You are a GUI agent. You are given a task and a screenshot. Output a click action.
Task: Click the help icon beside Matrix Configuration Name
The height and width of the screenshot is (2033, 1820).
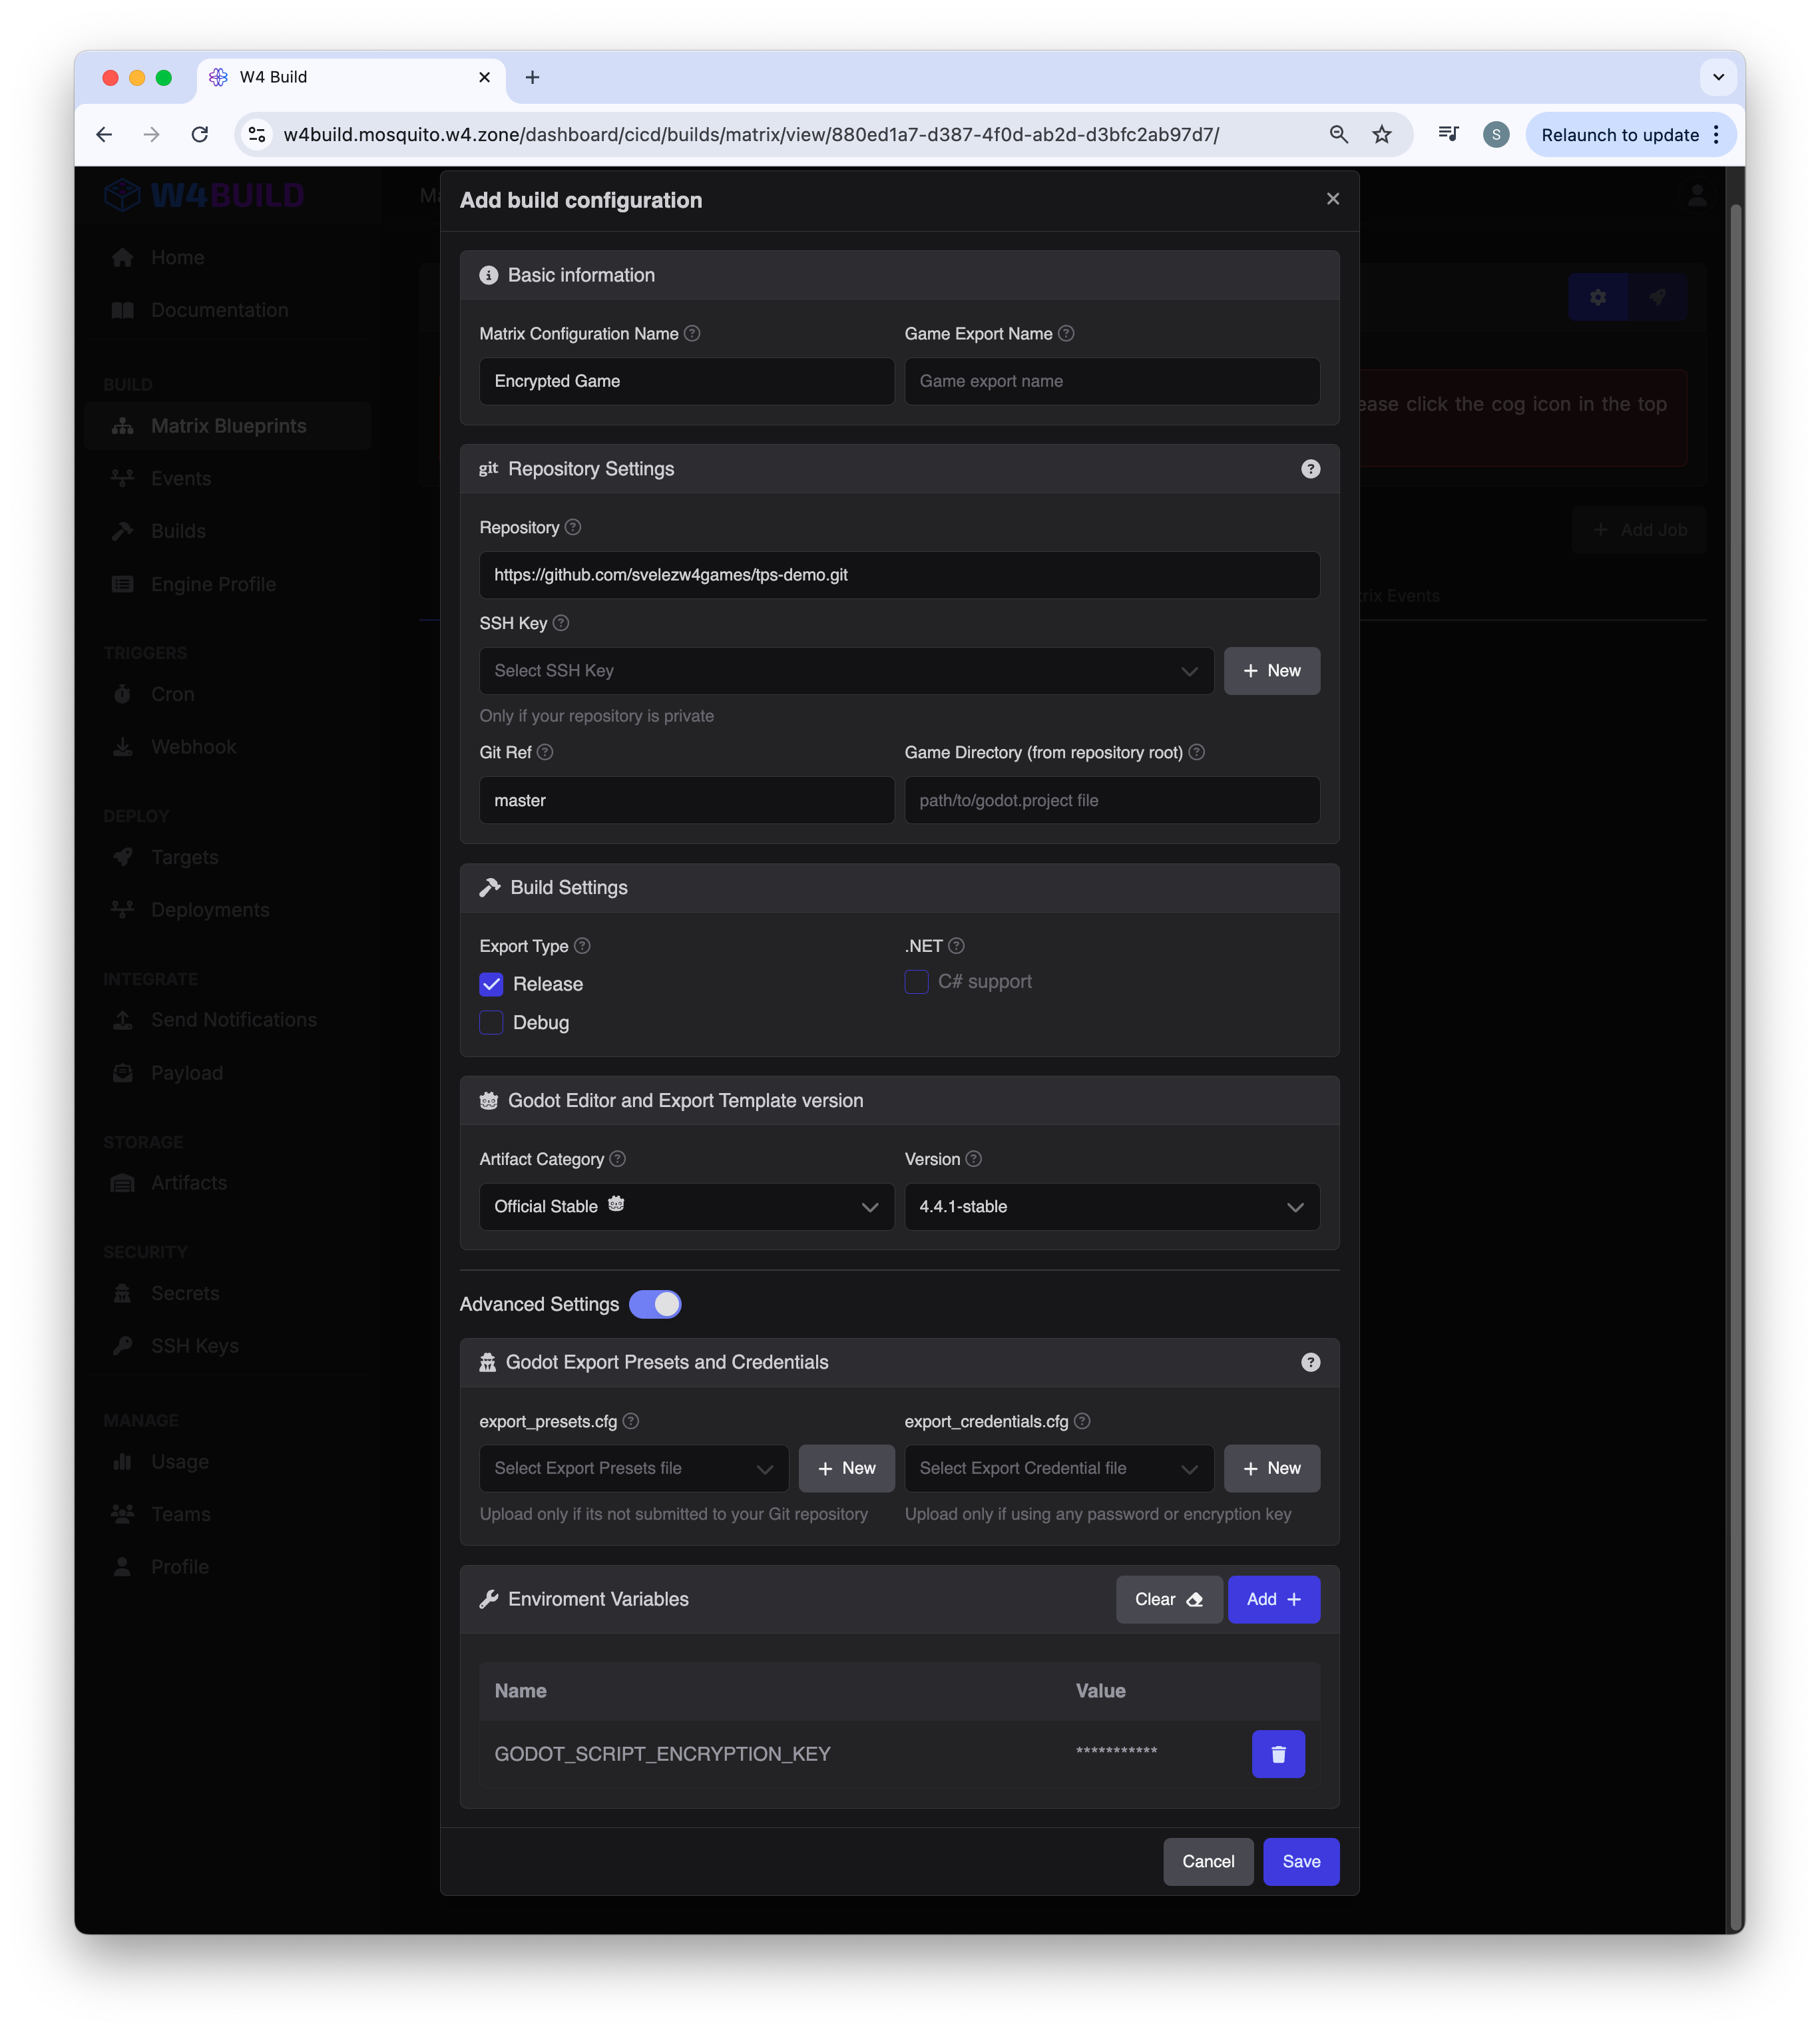[x=692, y=333]
